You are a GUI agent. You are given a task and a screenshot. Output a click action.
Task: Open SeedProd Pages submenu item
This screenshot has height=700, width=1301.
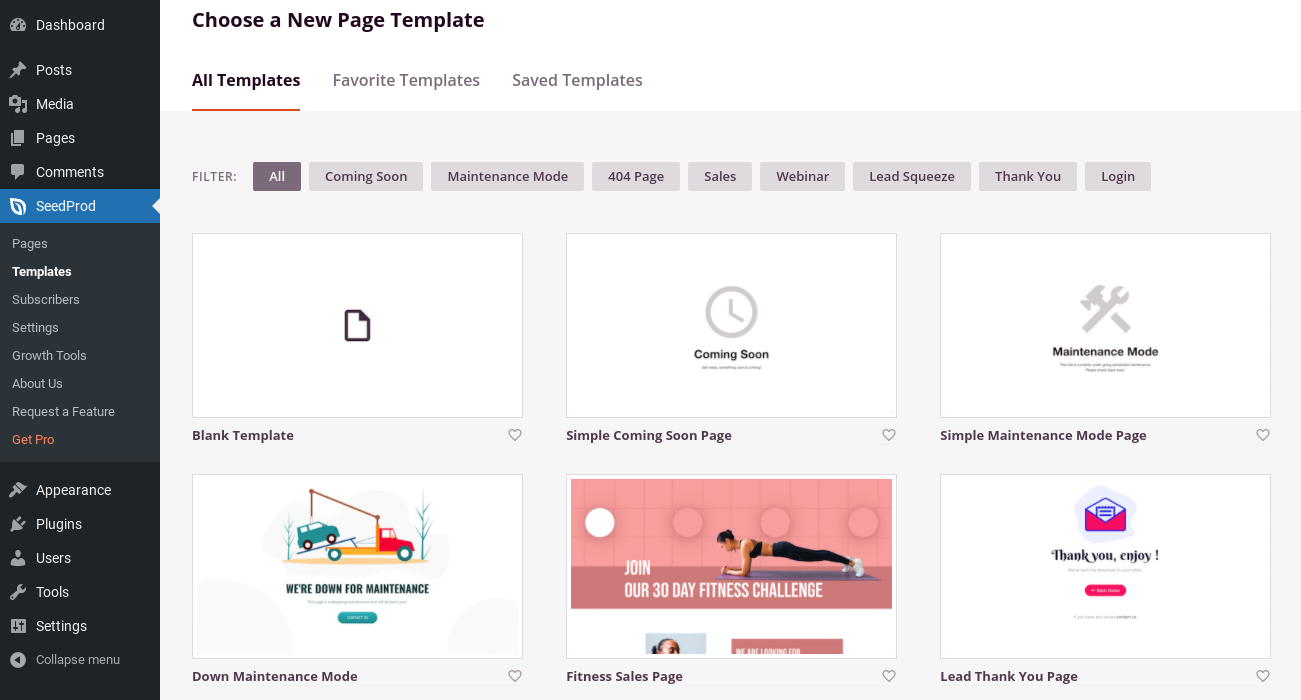(30, 244)
